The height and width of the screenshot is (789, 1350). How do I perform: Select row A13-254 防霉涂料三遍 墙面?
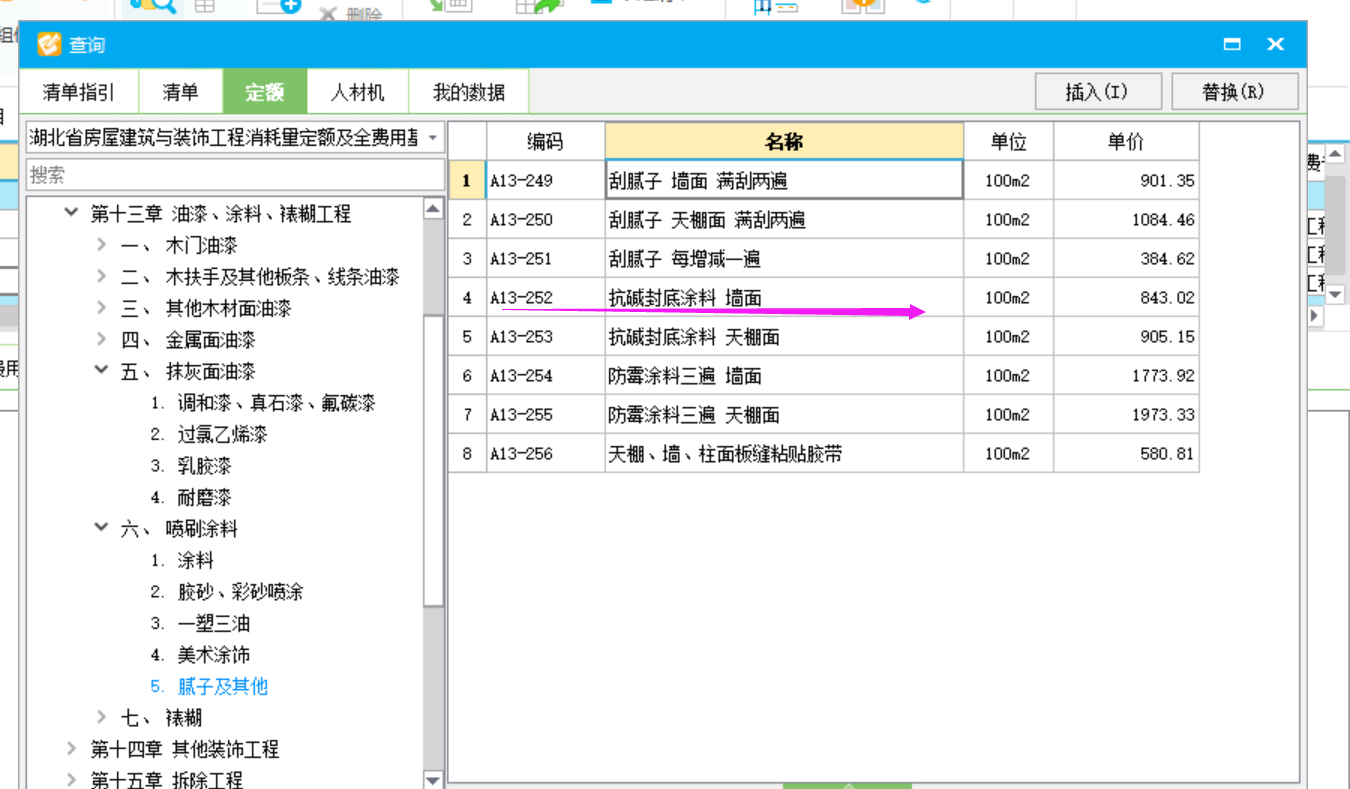click(823, 376)
